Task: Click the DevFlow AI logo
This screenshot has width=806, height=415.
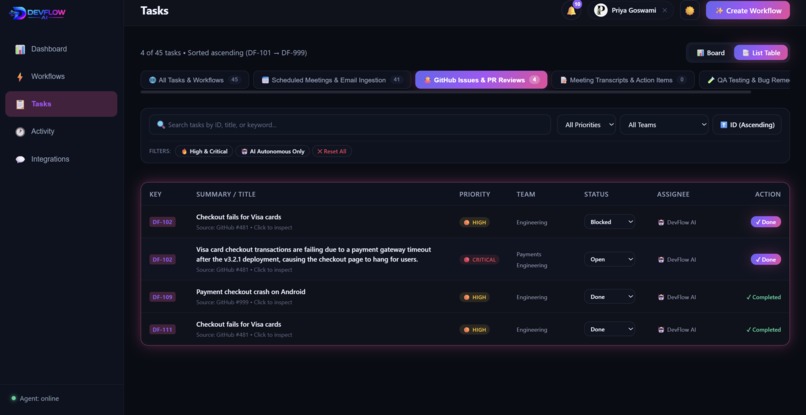Action: pos(38,13)
